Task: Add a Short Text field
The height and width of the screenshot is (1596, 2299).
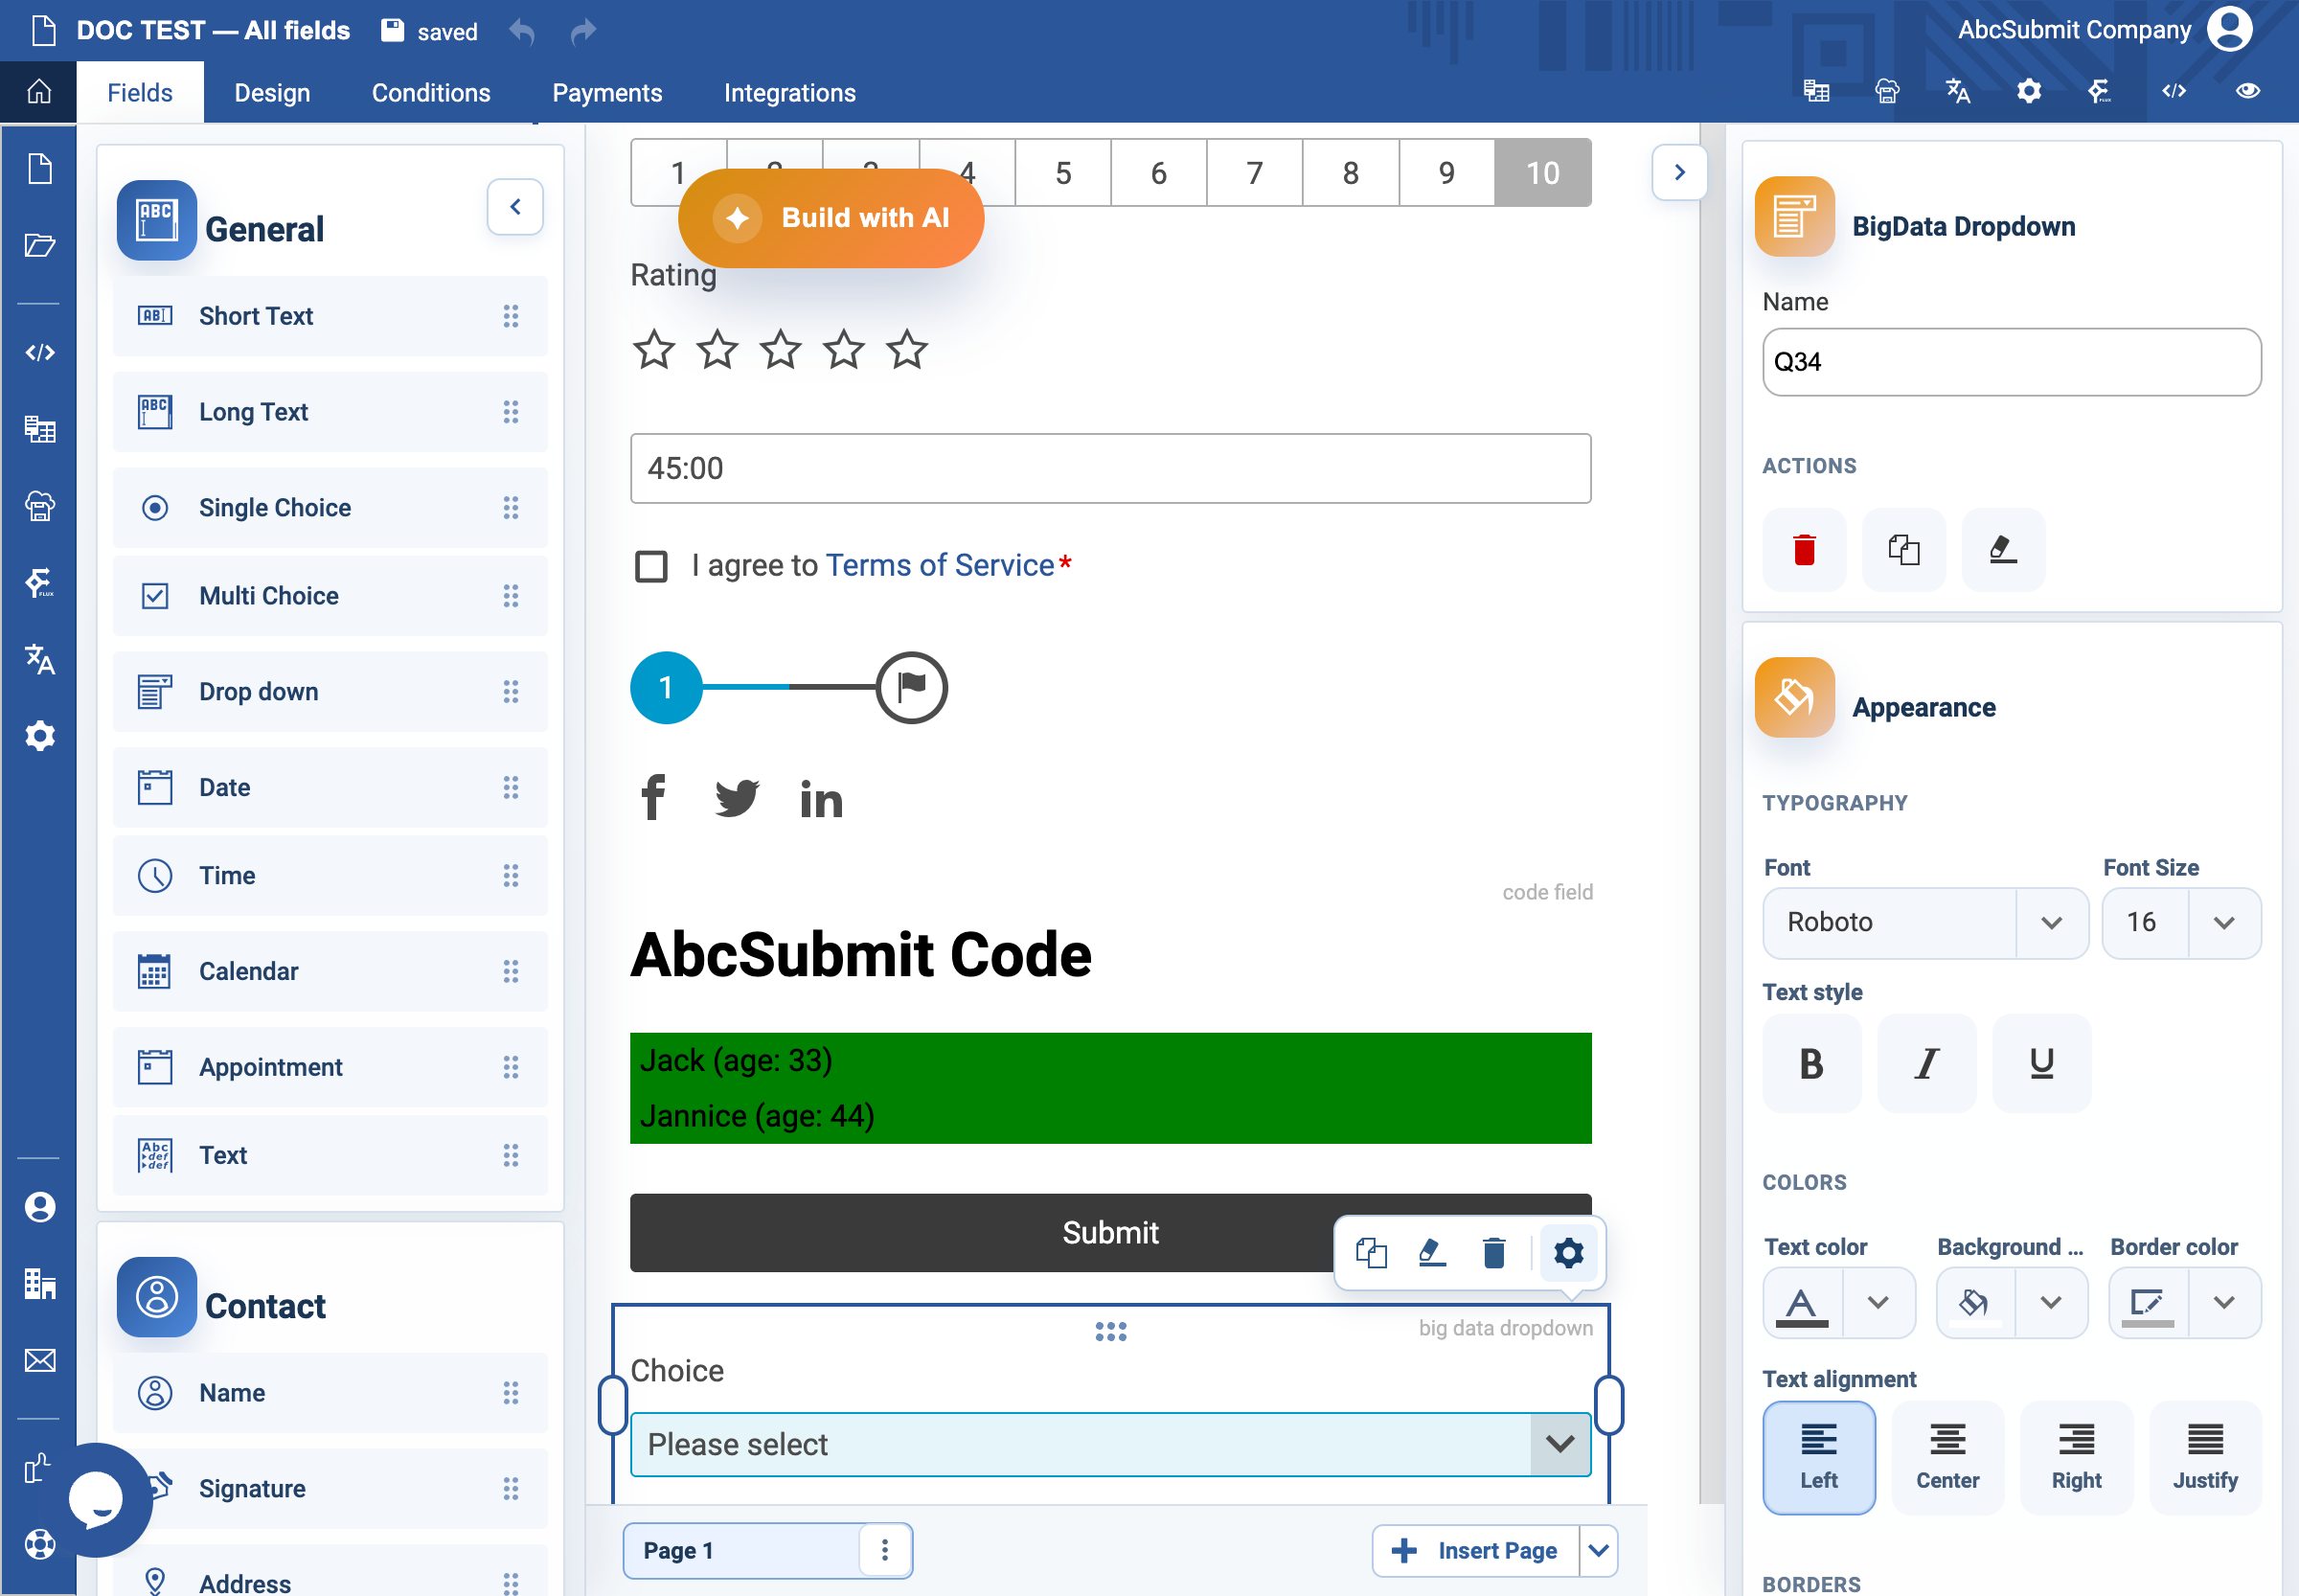Action: pyautogui.click(x=330, y=316)
